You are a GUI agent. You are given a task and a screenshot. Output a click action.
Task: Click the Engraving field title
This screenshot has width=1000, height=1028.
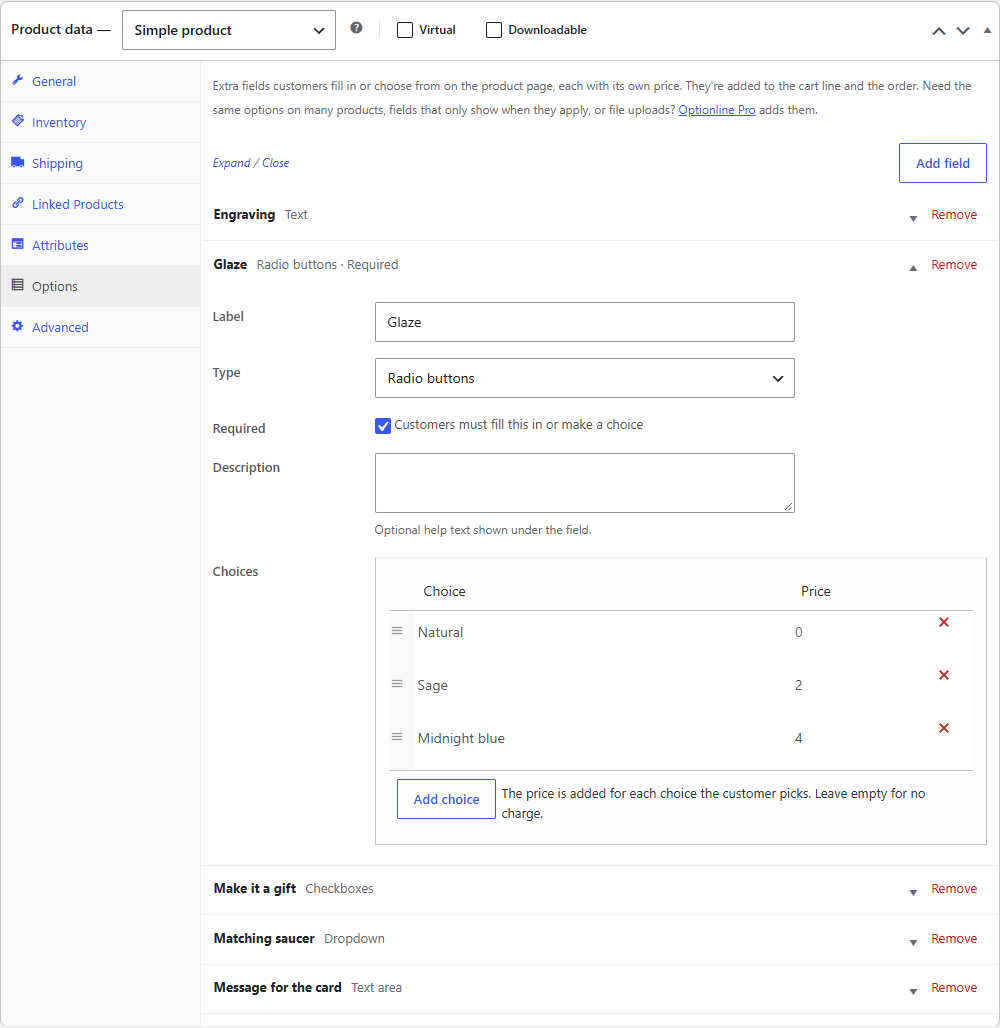pos(244,214)
